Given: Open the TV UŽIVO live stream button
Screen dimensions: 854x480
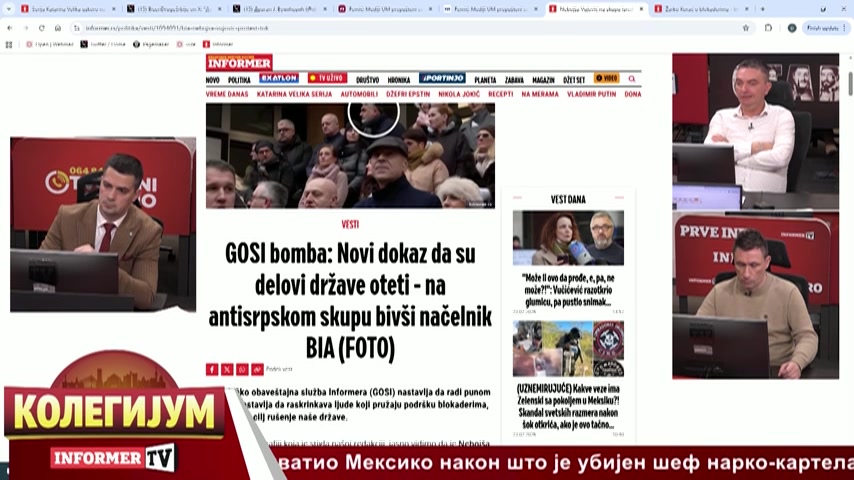Looking at the screenshot, I should coord(326,78).
